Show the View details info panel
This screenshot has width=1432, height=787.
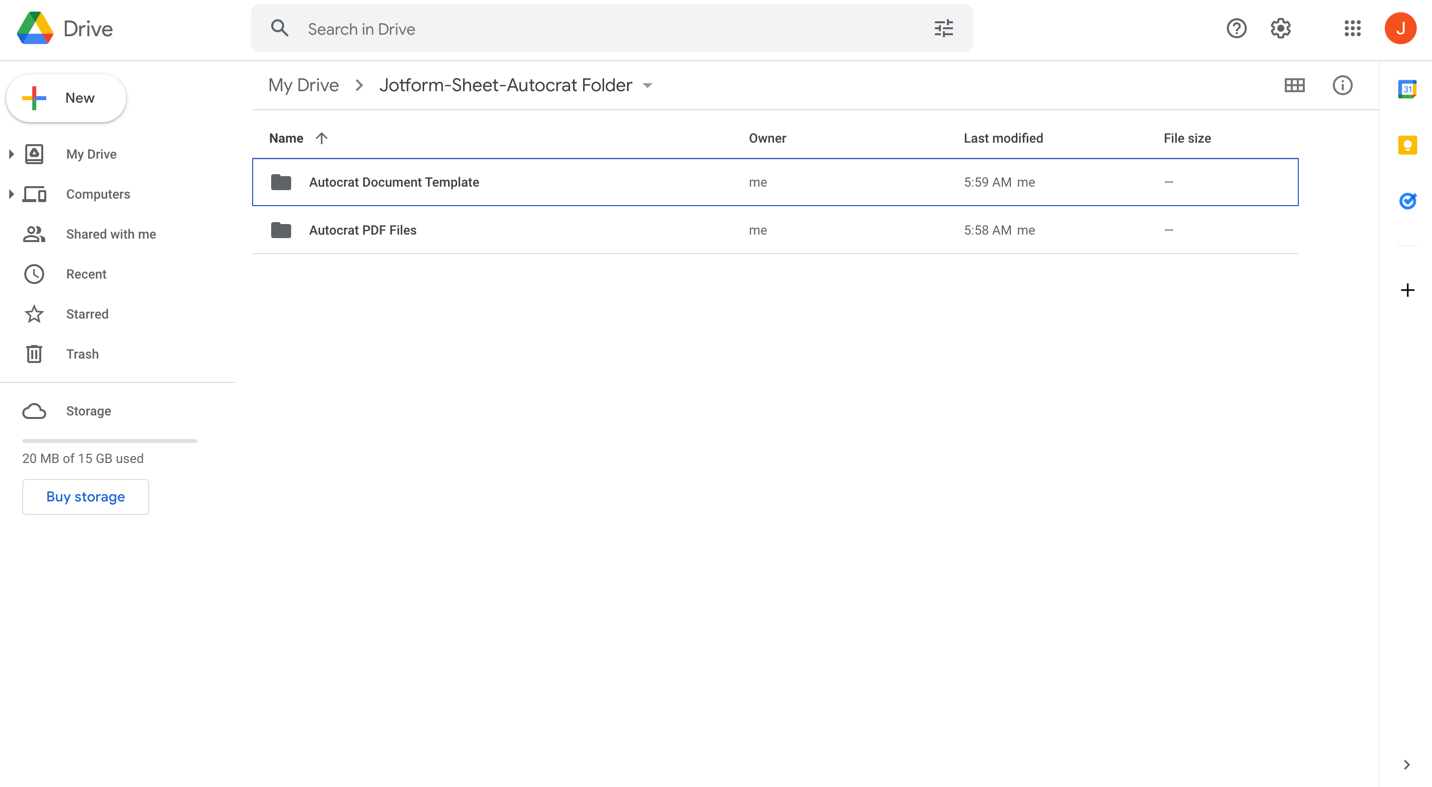pos(1342,85)
